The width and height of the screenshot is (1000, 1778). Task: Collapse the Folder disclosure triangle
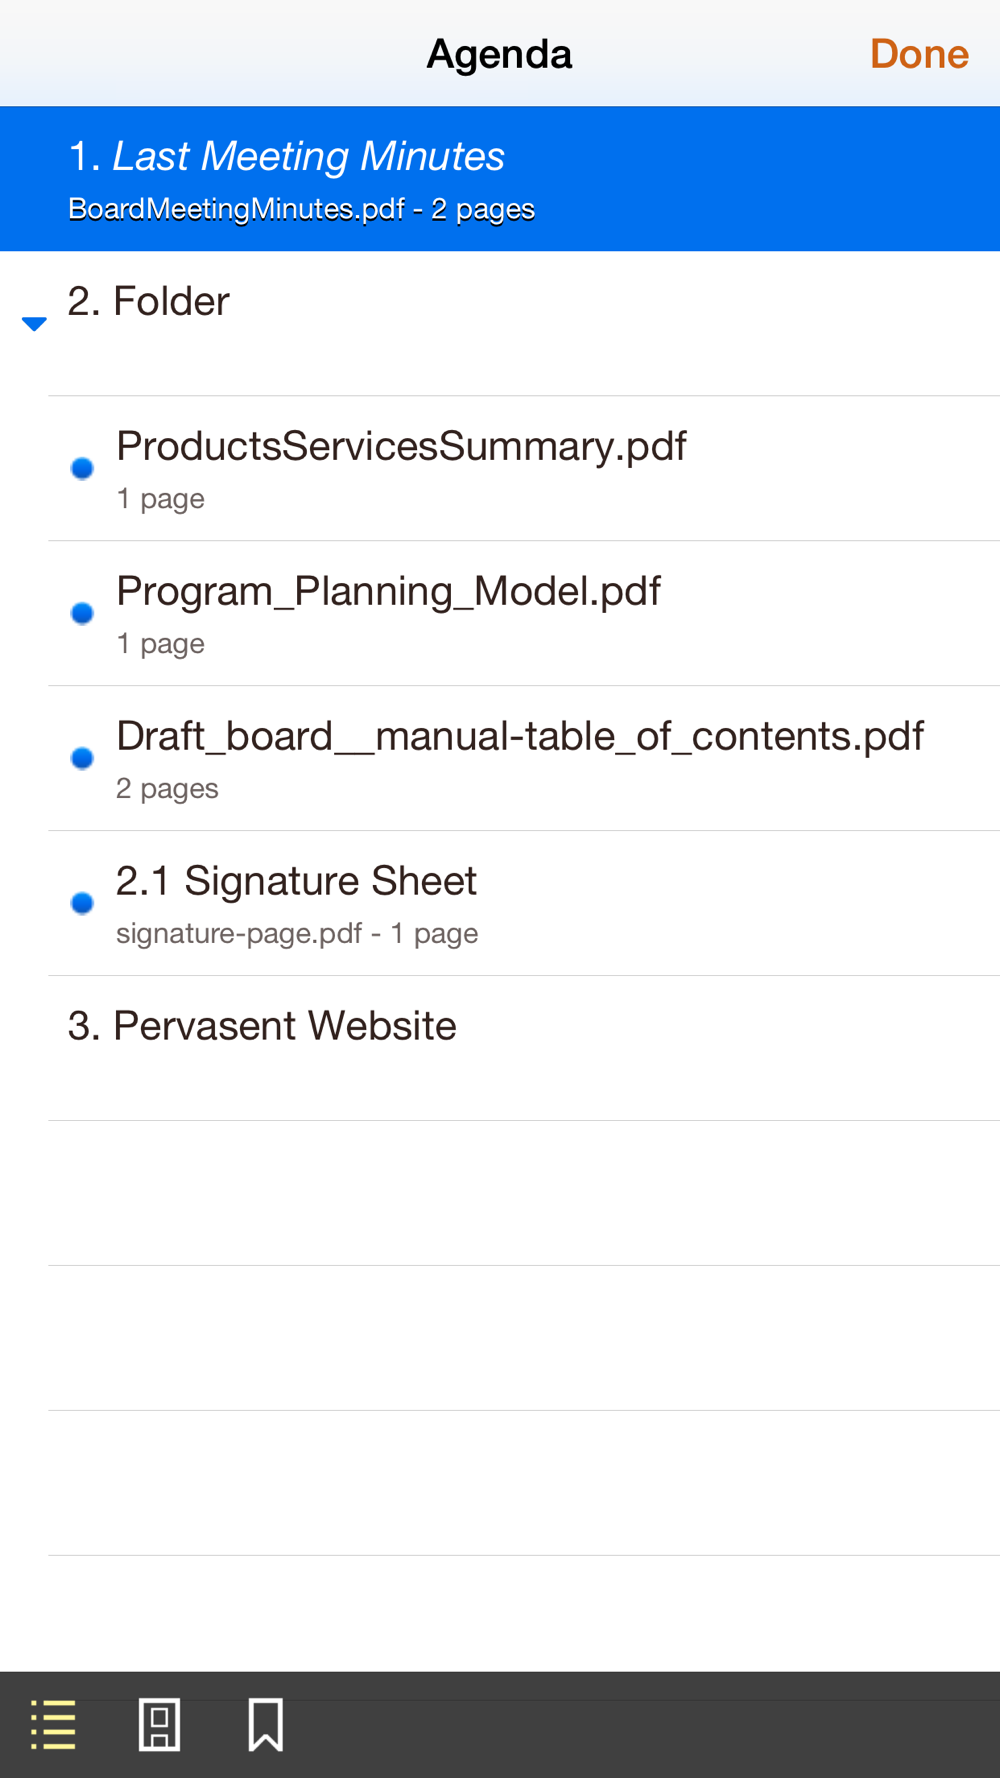(34, 323)
